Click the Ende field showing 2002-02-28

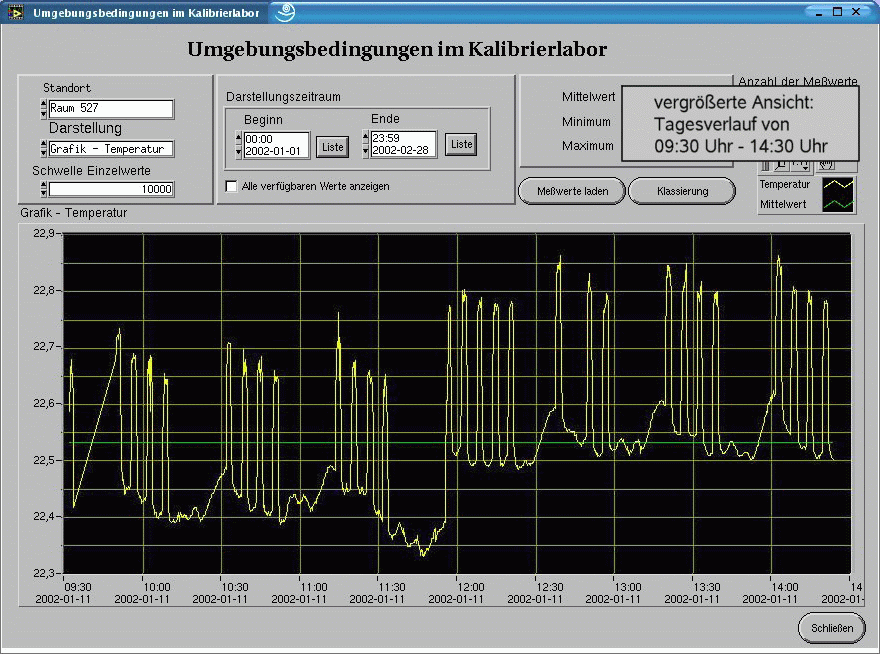[403, 144]
